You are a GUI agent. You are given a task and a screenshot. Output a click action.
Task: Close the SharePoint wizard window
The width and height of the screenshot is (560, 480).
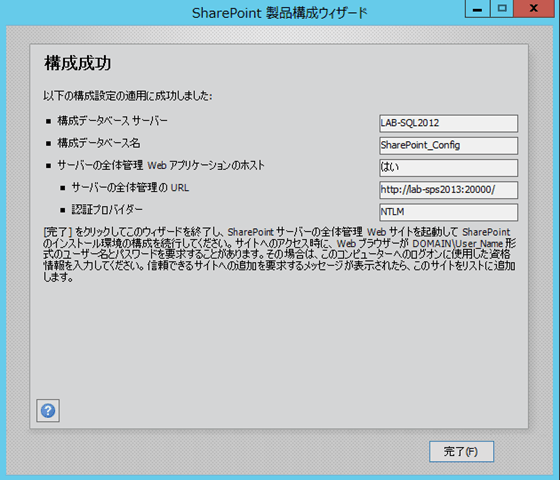point(534,9)
